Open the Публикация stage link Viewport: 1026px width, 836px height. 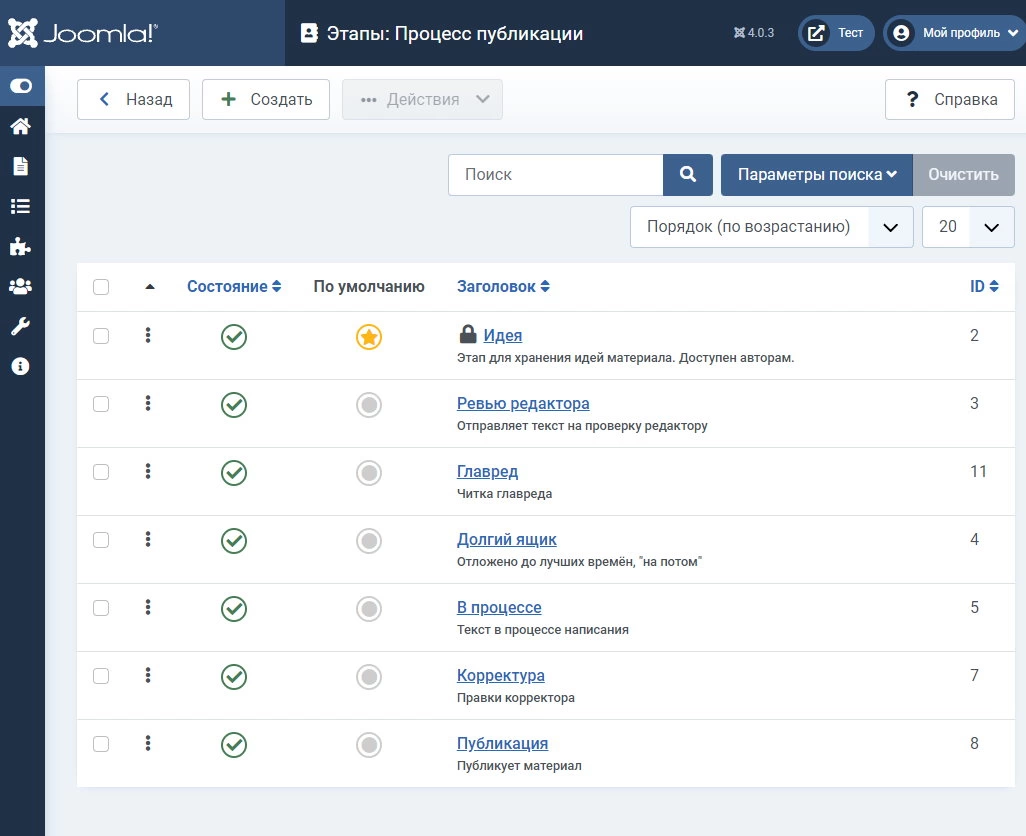click(x=503, y=744)
